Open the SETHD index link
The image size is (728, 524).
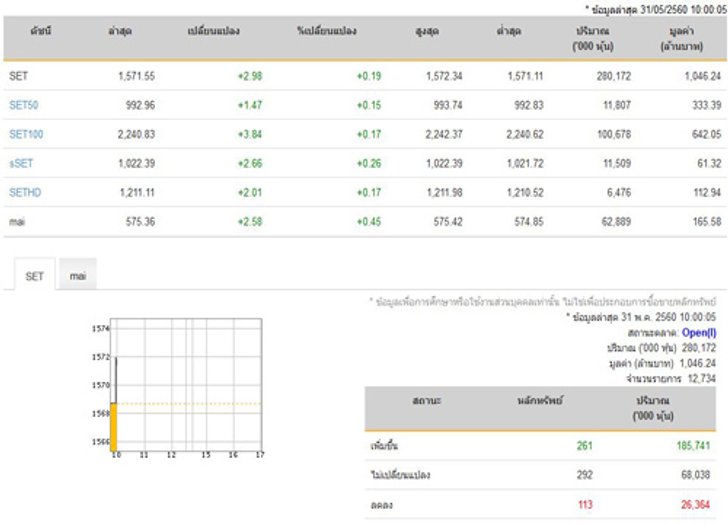click(x=25, y=192)
